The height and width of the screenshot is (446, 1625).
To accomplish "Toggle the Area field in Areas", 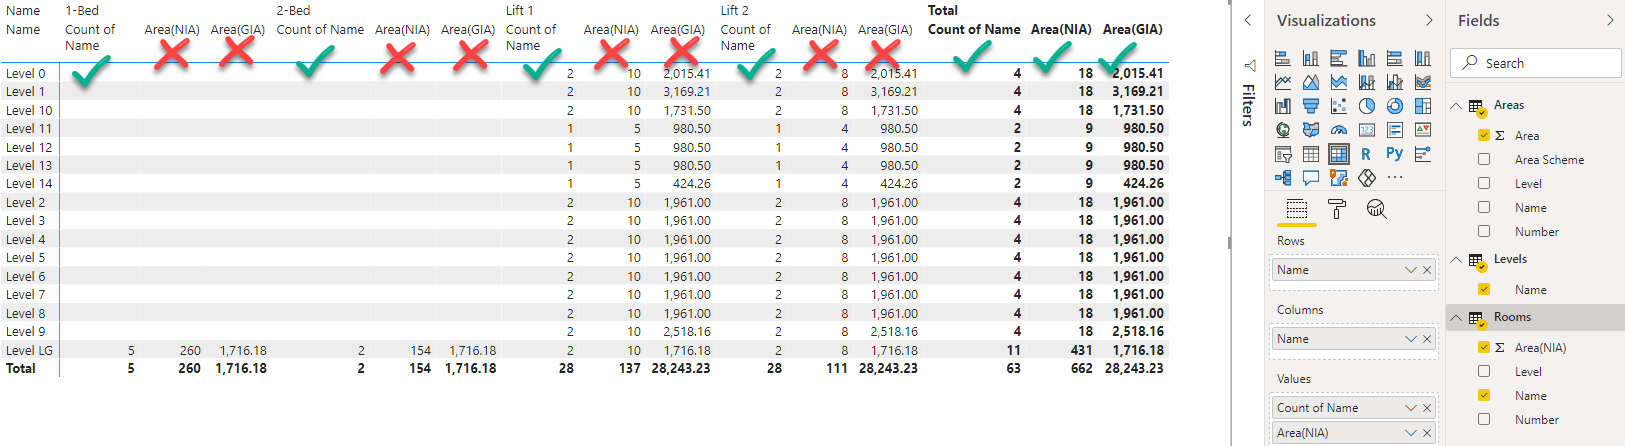I will 1484,135.
